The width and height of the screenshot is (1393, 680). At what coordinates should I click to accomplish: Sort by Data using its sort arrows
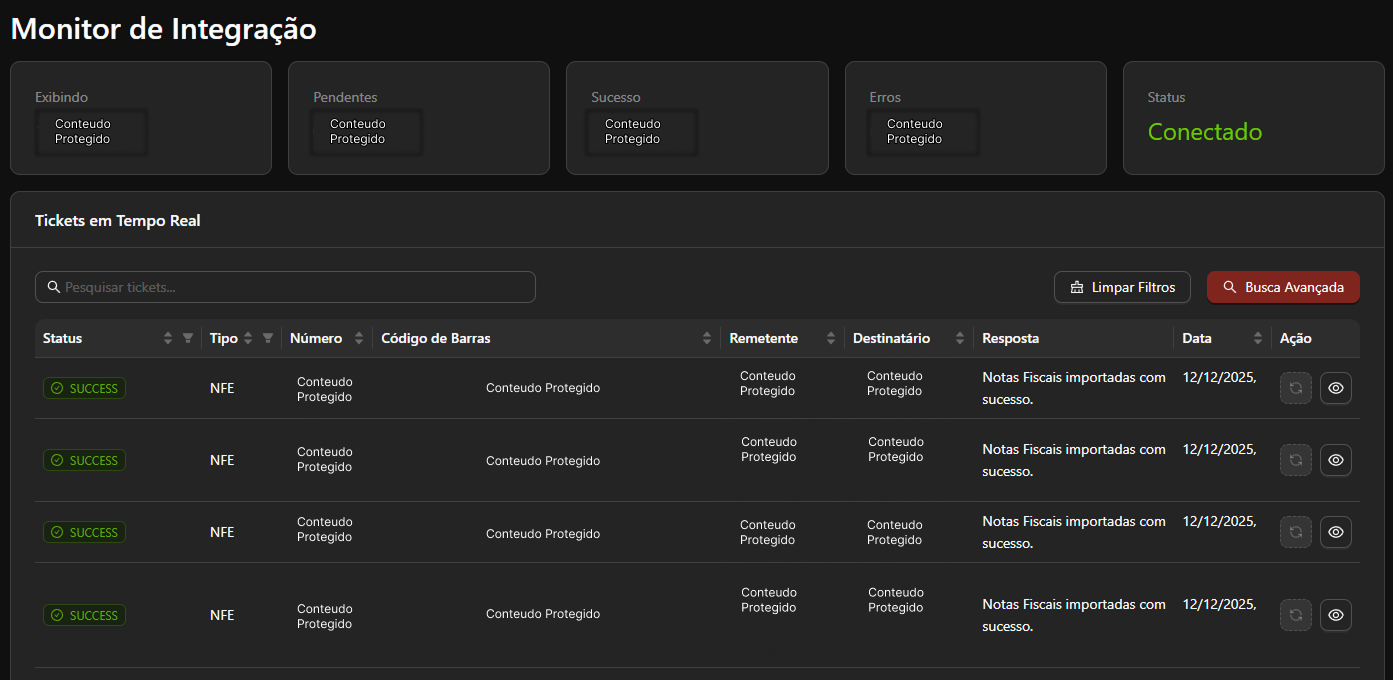(x=1258, y=339)
